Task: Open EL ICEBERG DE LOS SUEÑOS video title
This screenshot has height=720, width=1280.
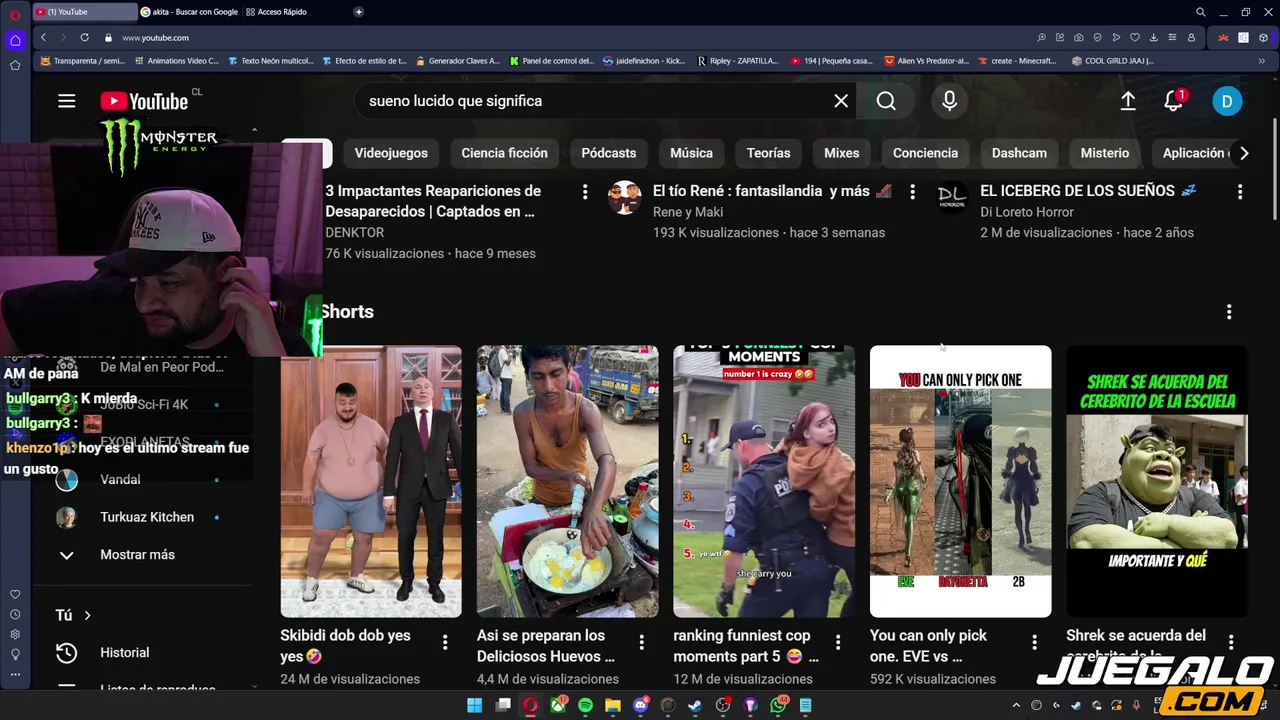Action: [1088, 191]
